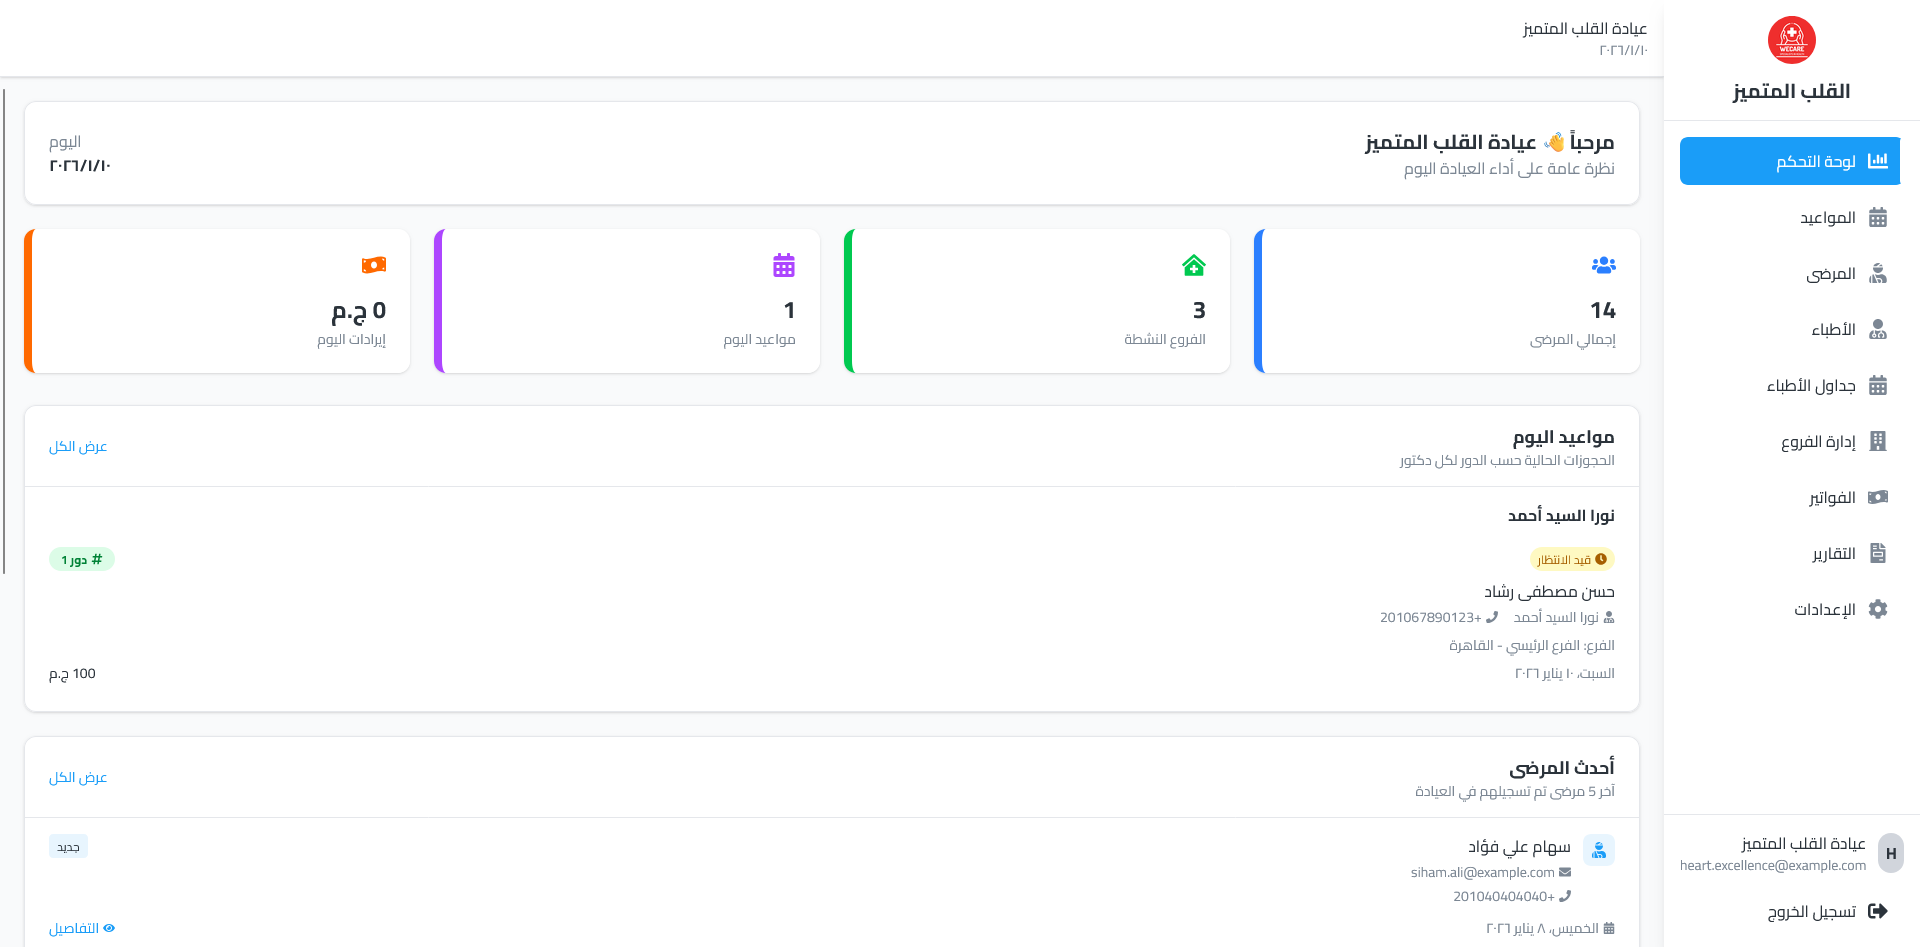Select the إدارة الفروع branches icon

point(1878,441)
